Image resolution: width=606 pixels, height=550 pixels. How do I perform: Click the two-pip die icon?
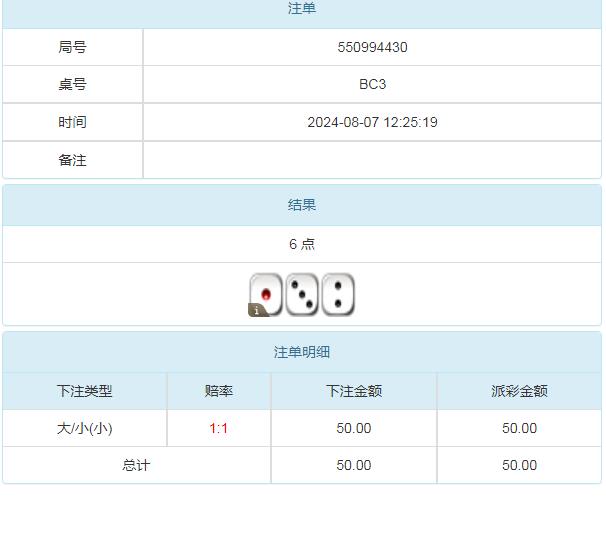click(x=338, y=294)
